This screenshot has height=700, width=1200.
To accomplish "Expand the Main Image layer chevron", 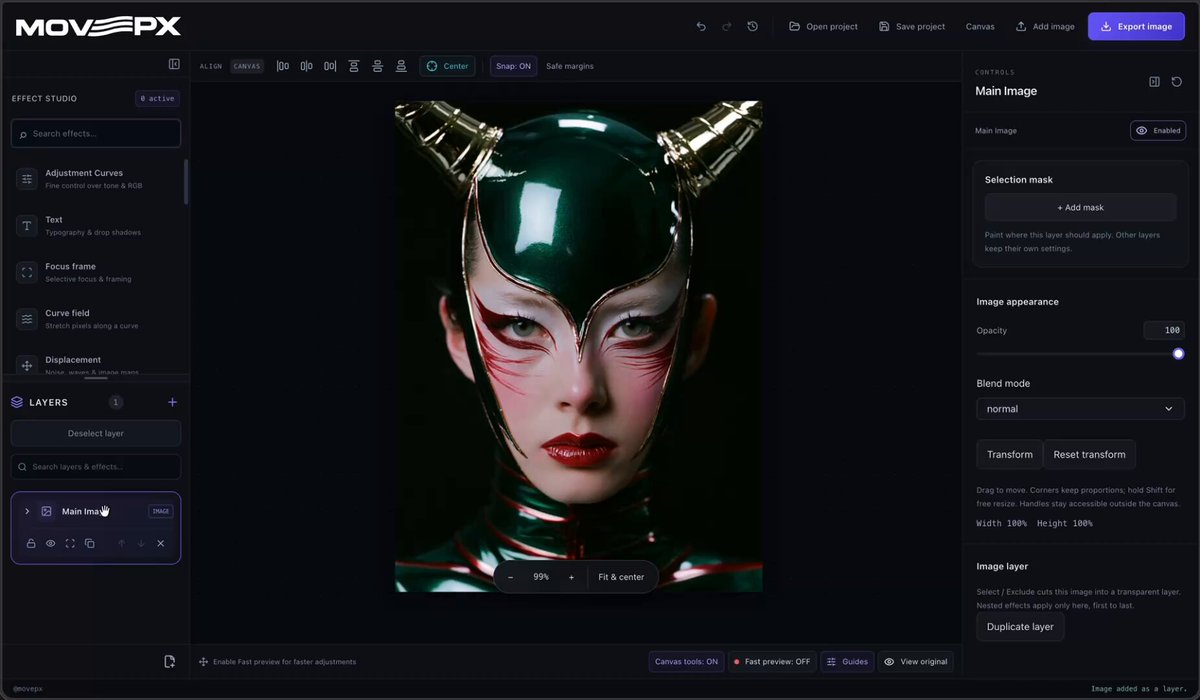I will coord(27,511).
